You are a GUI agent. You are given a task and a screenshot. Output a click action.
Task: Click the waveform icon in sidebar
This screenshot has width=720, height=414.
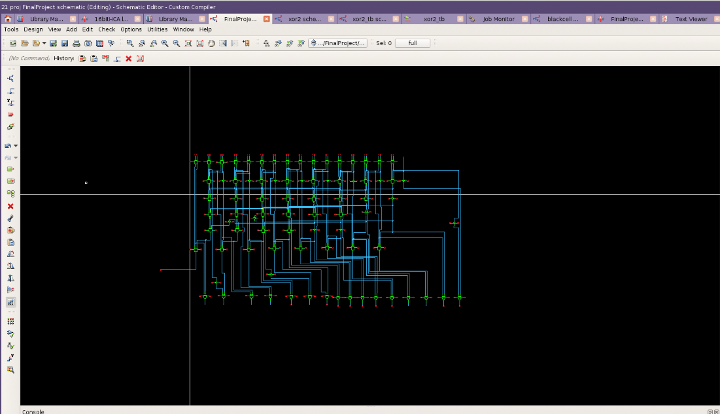point(11,346)
